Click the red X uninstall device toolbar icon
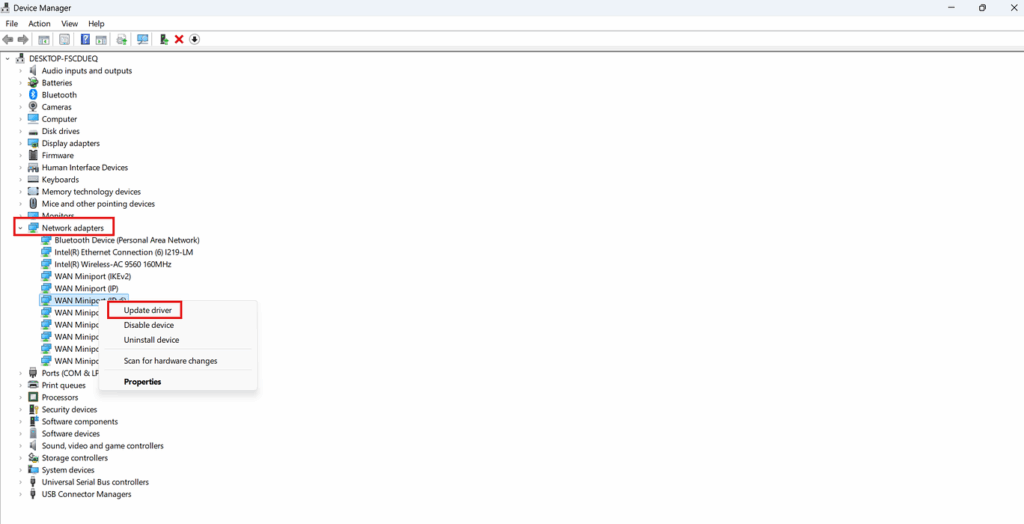This screenshot has width=1024, height=524. click(179, 39)
